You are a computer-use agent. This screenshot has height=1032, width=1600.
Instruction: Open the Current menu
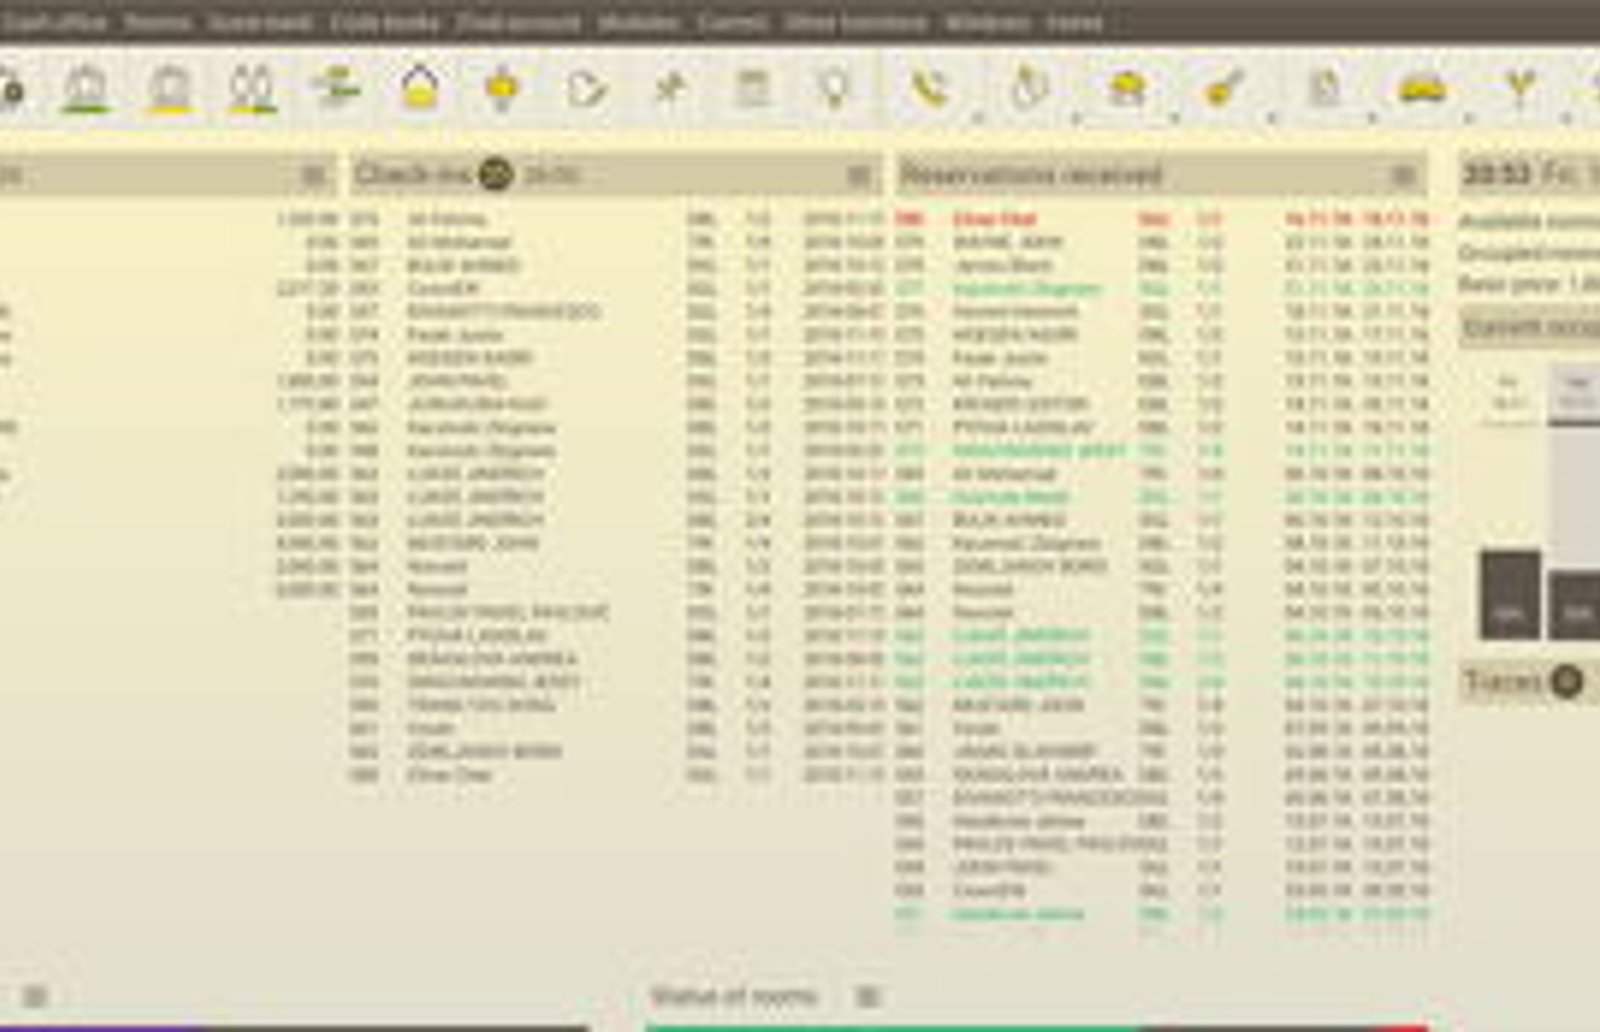point(732,22)
